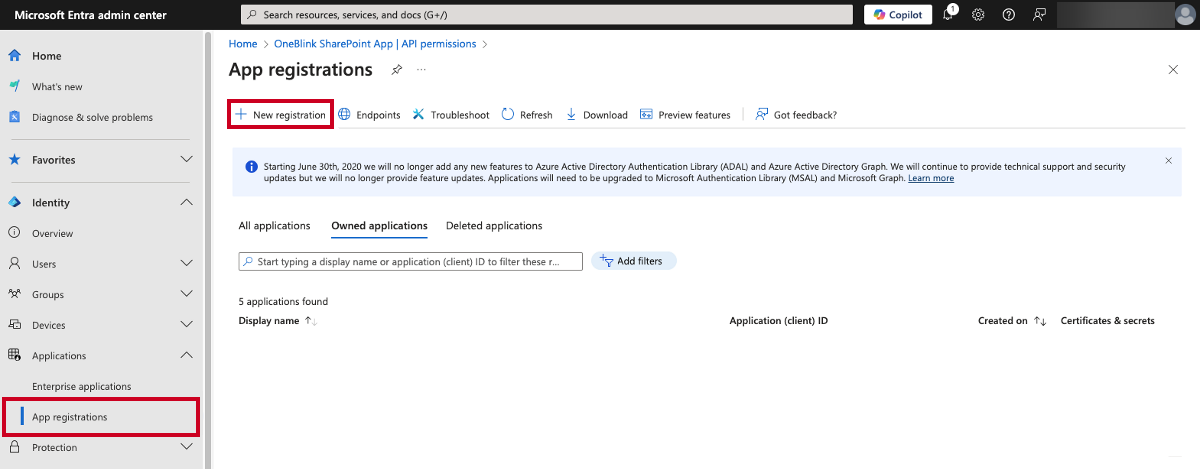This screenshot has height=469, width=1200.
Task: Open the Troubleshoot tool icon
Action: click(x=419, y=115)
